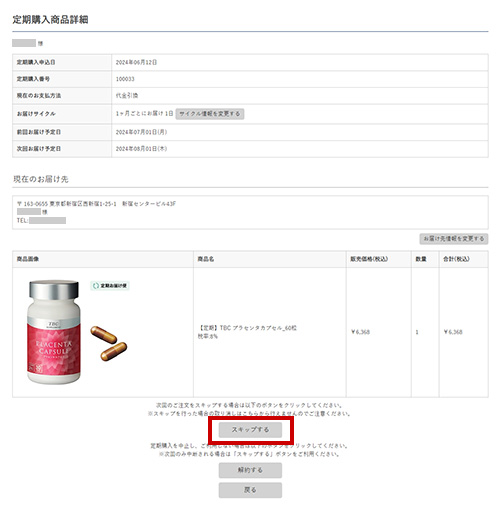Cancel the subscription via 解約する button
Image resolution: width=500 pixels, height=522 pixels.
tap(250, 470)
